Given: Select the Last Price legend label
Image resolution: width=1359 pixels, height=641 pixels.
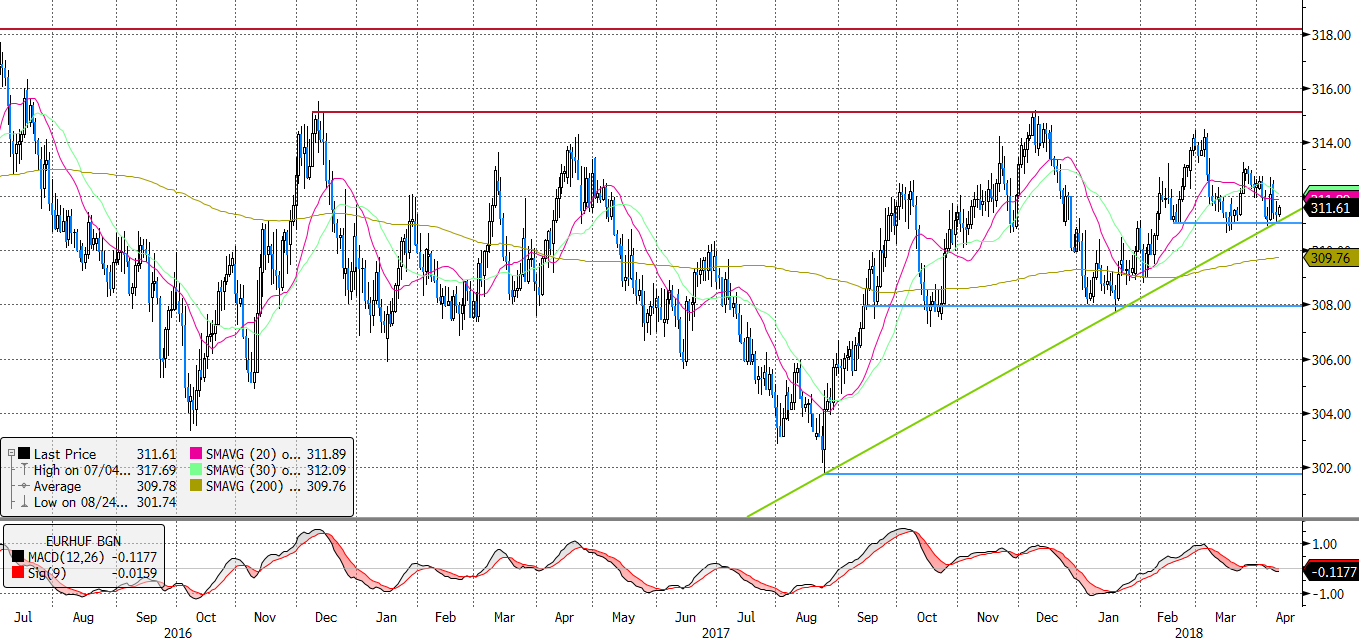Looking at the screenshot, I should pos(63,453).
